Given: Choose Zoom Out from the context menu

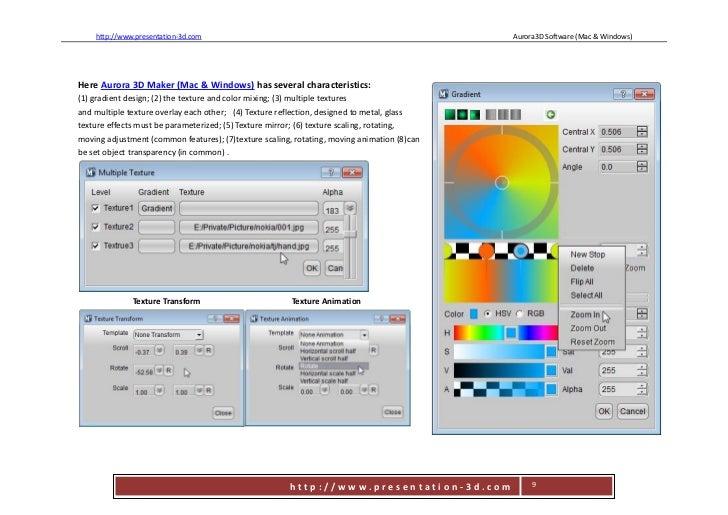Looking at the screenshot, I should click(588, 328).
